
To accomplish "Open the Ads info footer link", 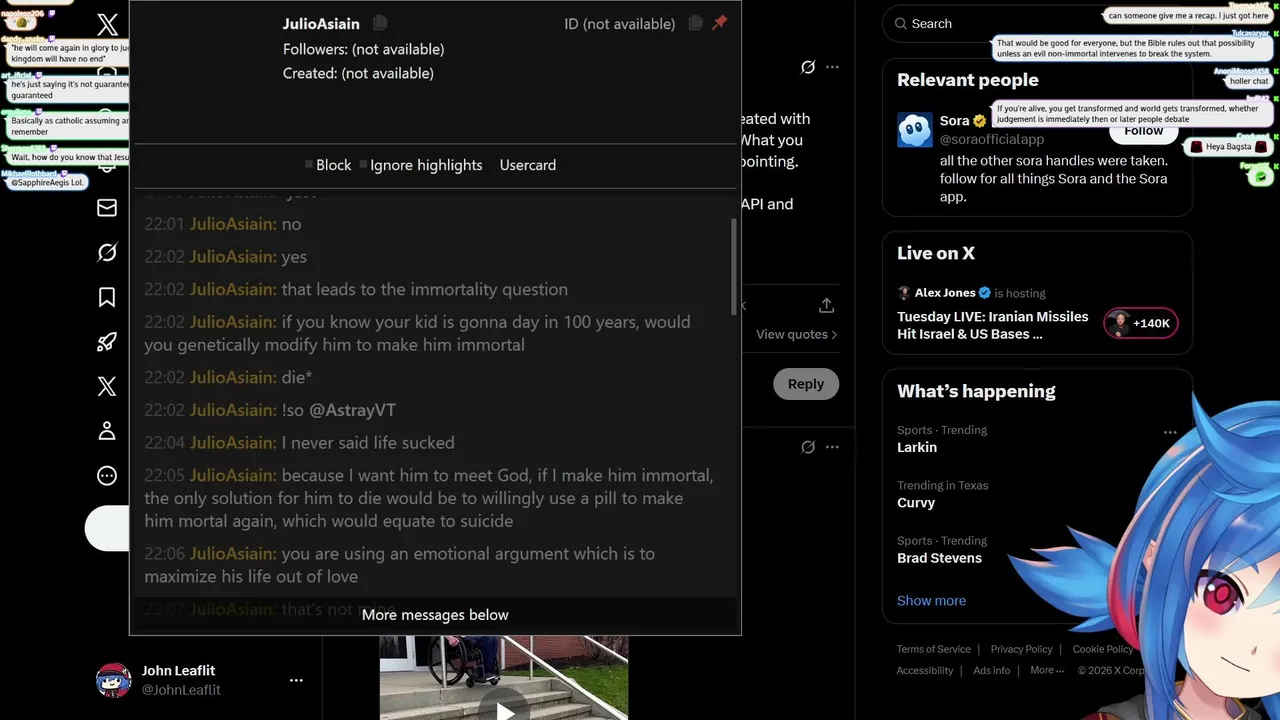I will point(992,671).
